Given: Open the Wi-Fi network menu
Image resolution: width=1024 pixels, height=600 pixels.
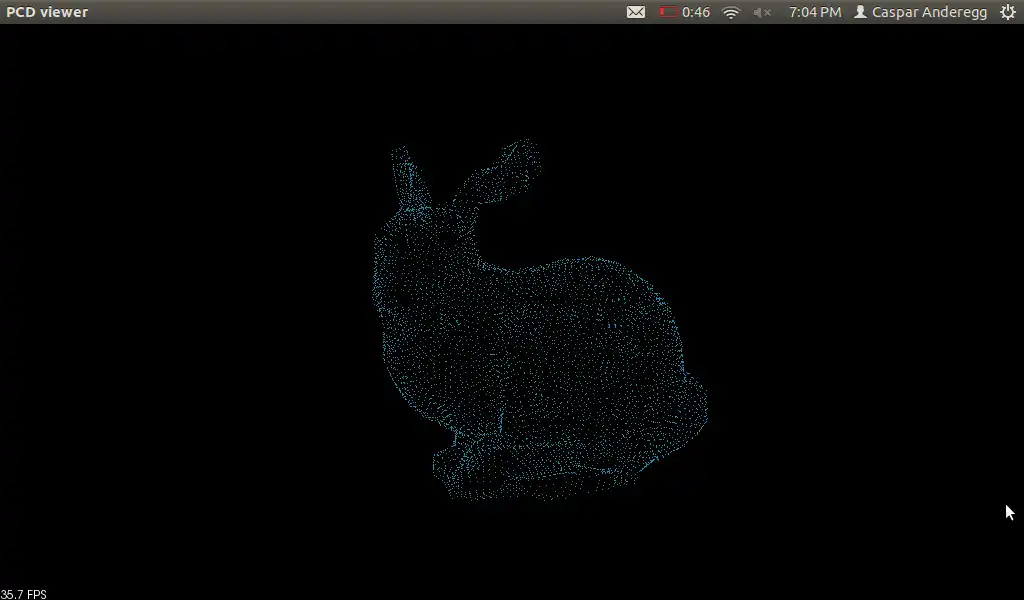Looking at the screenshot, I should pyautogui.click(x=731, y=12).
